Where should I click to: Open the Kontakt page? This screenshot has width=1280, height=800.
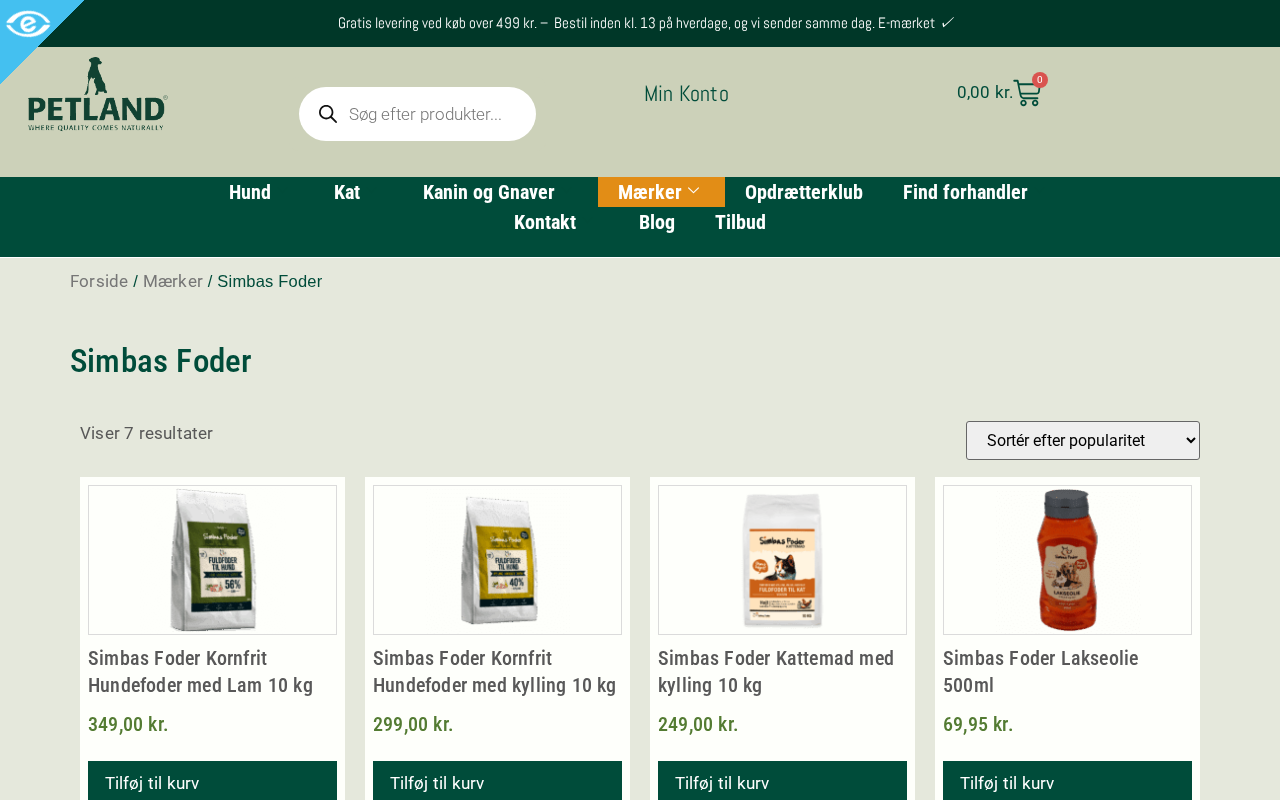pos(545,222)
